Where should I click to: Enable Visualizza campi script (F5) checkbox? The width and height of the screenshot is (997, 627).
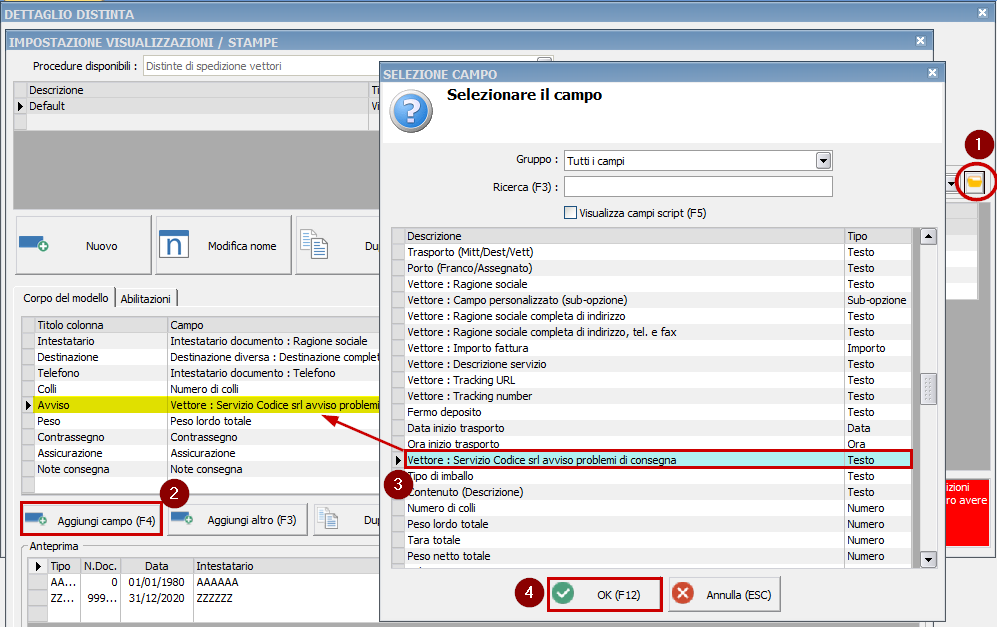[570, 212]
